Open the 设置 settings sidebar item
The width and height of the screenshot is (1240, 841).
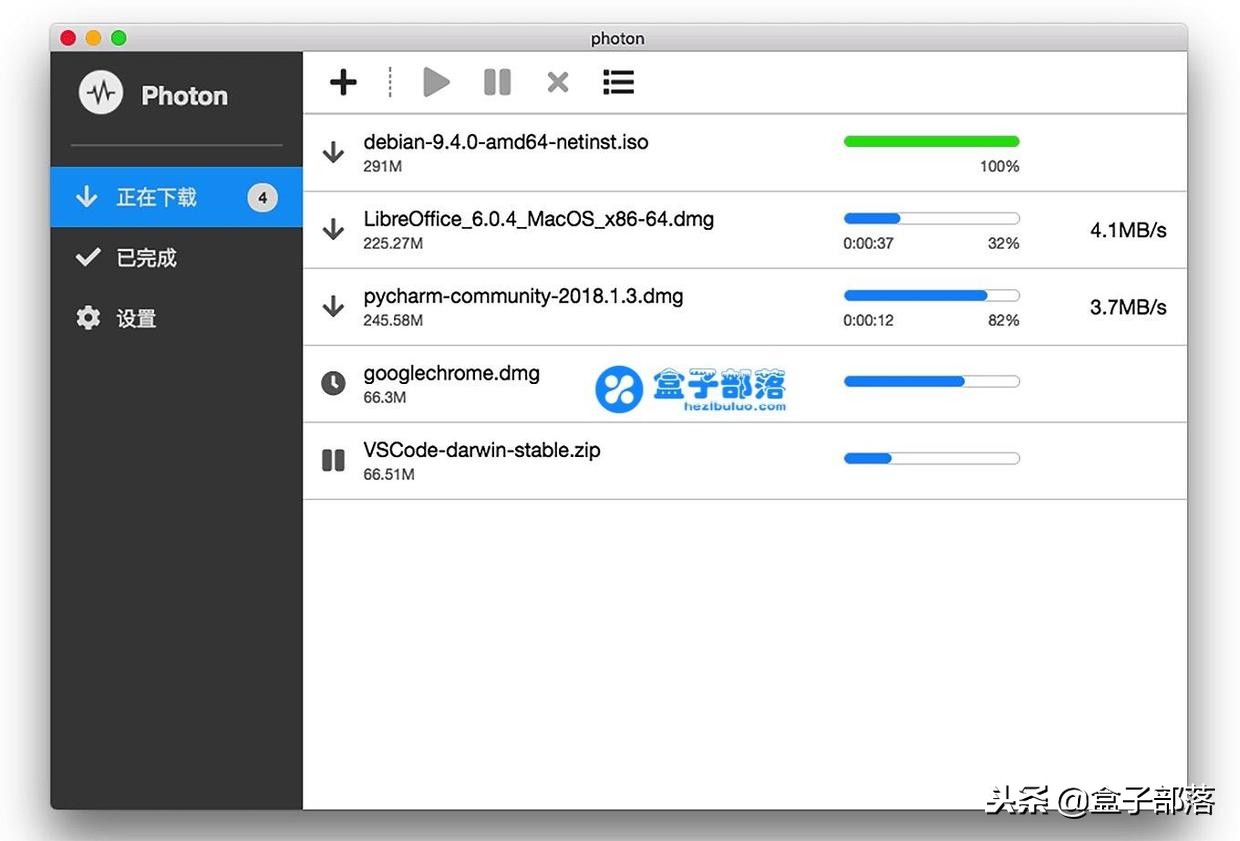[x=176, y=318]
